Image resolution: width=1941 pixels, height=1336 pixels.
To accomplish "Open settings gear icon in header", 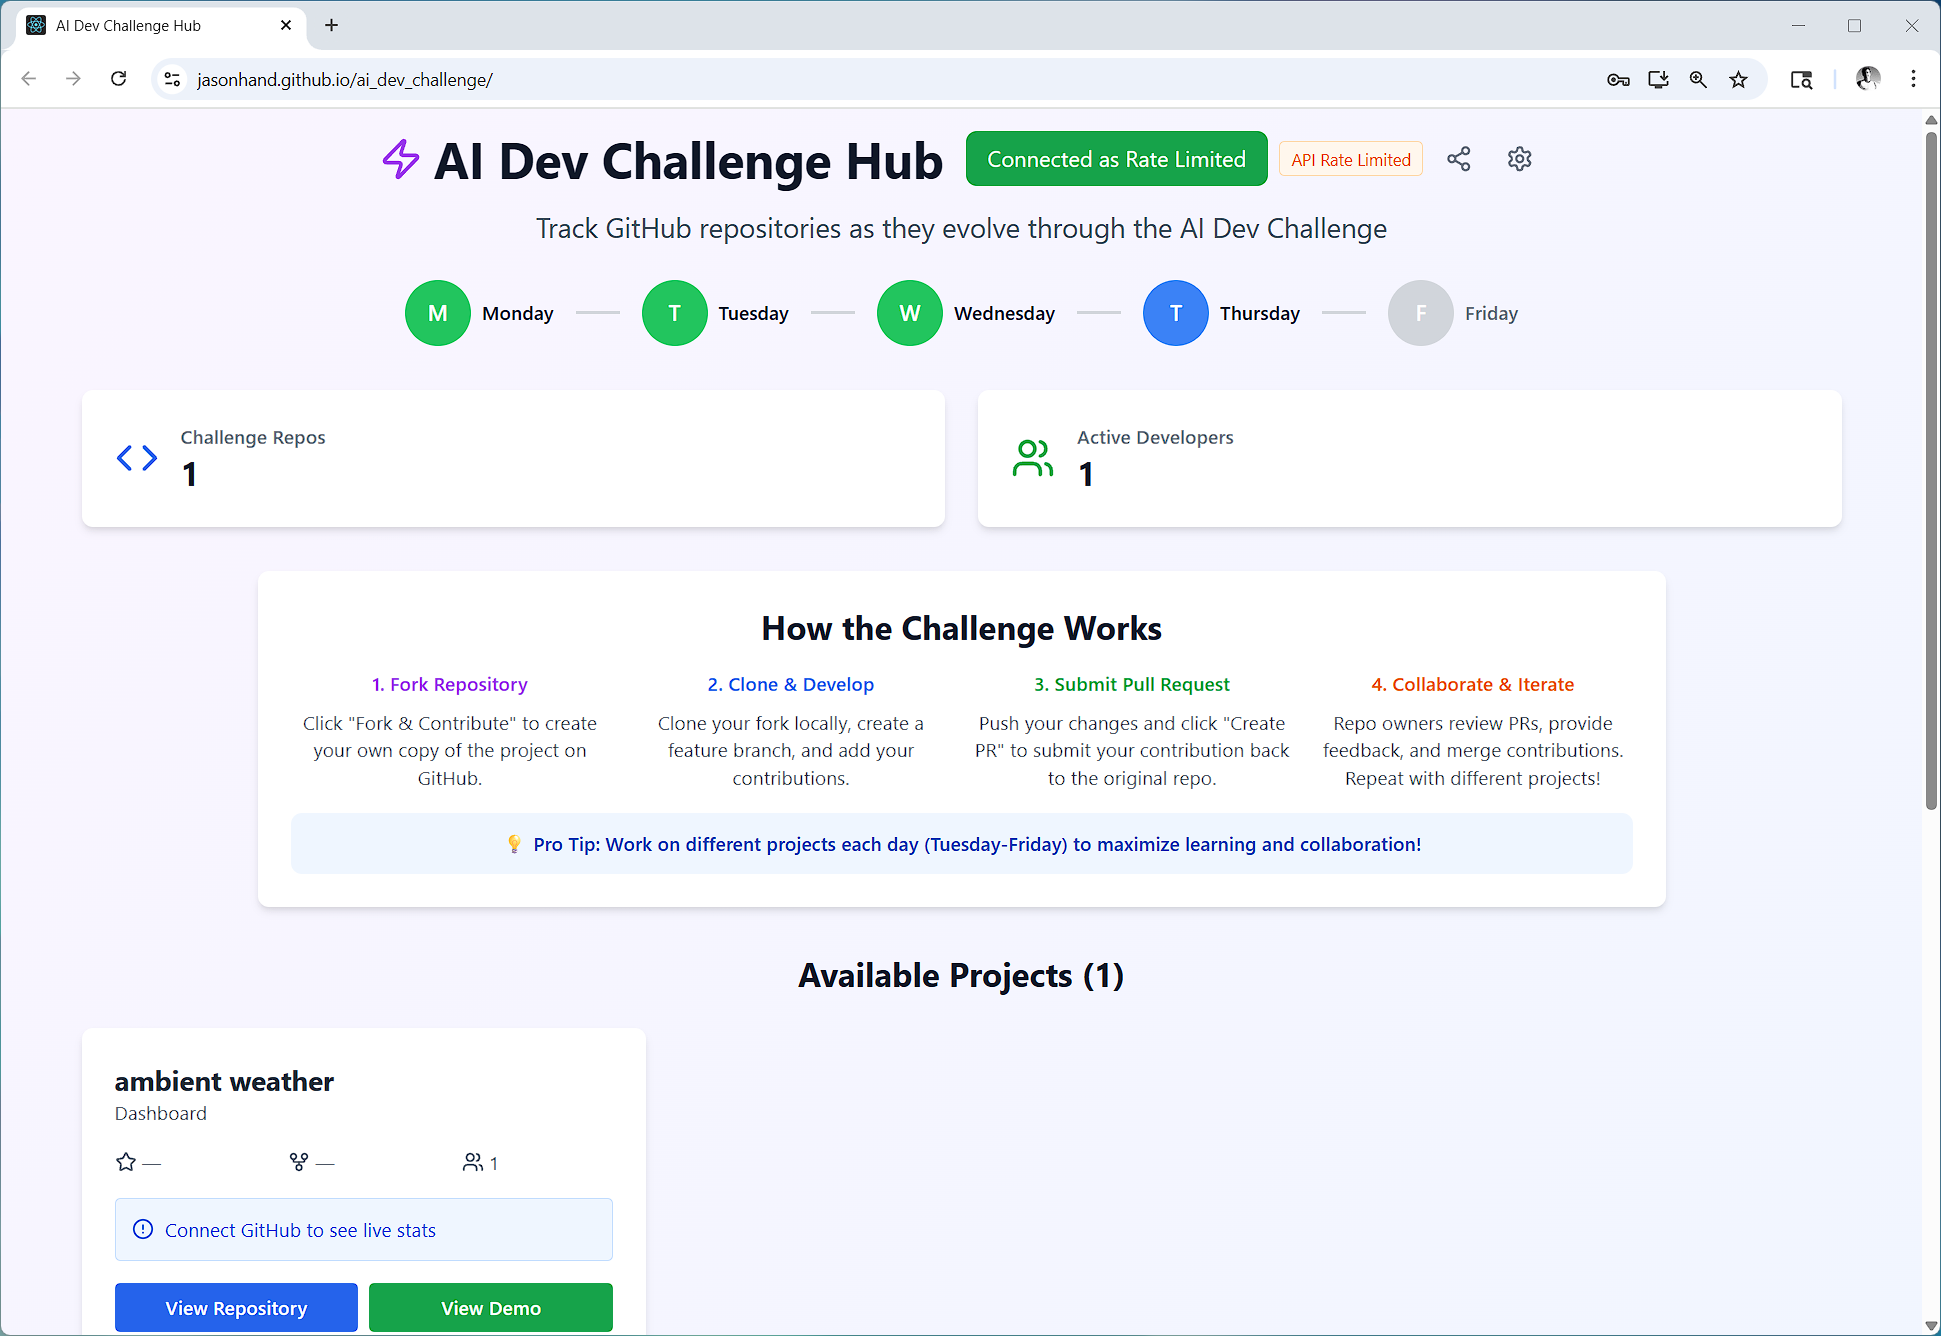I will point(1519,159).
